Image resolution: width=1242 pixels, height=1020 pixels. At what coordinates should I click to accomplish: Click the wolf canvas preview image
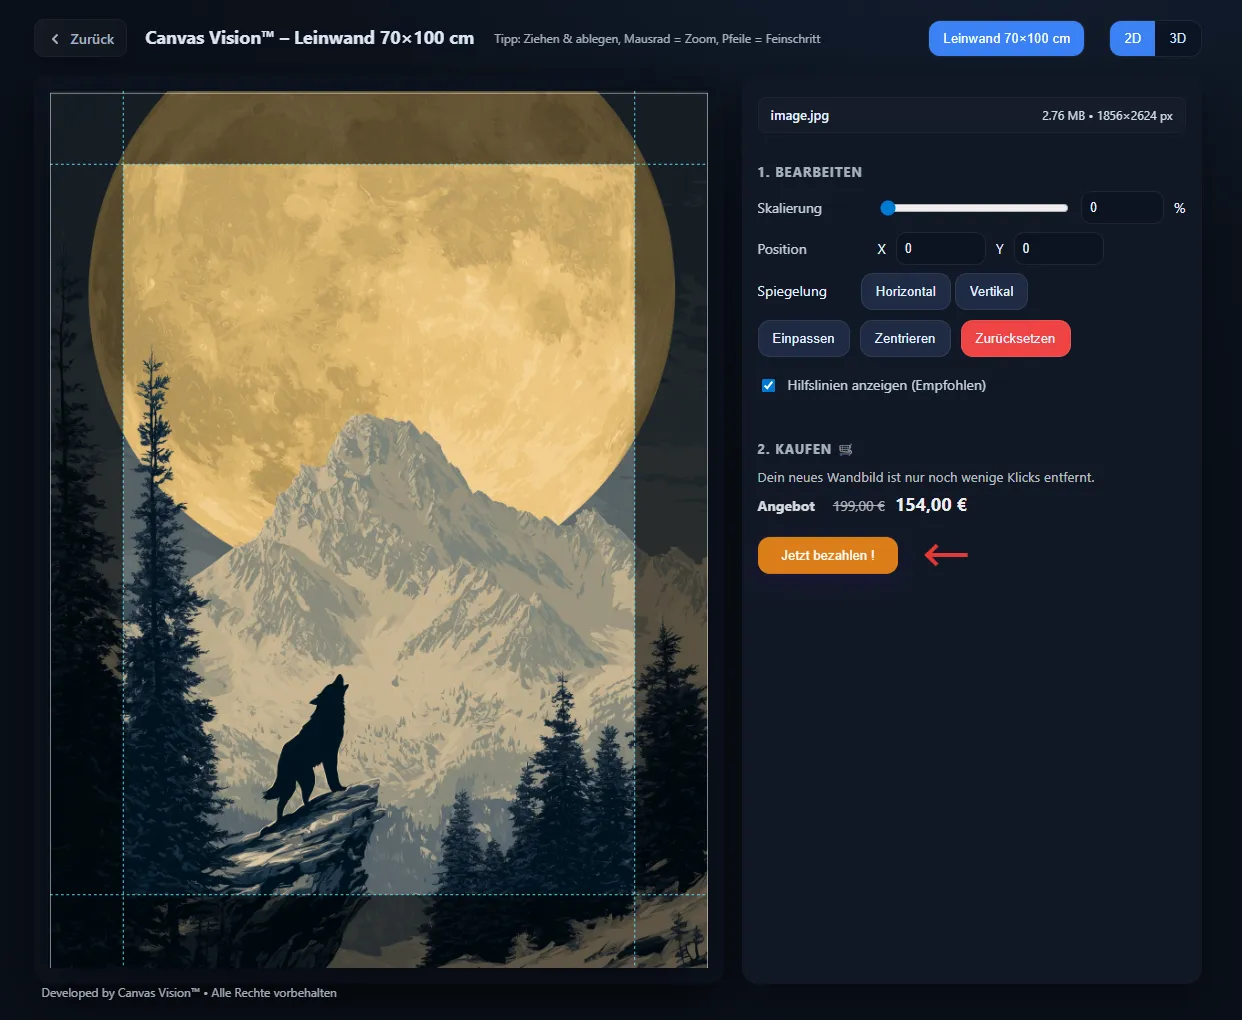tap(378, 530)
